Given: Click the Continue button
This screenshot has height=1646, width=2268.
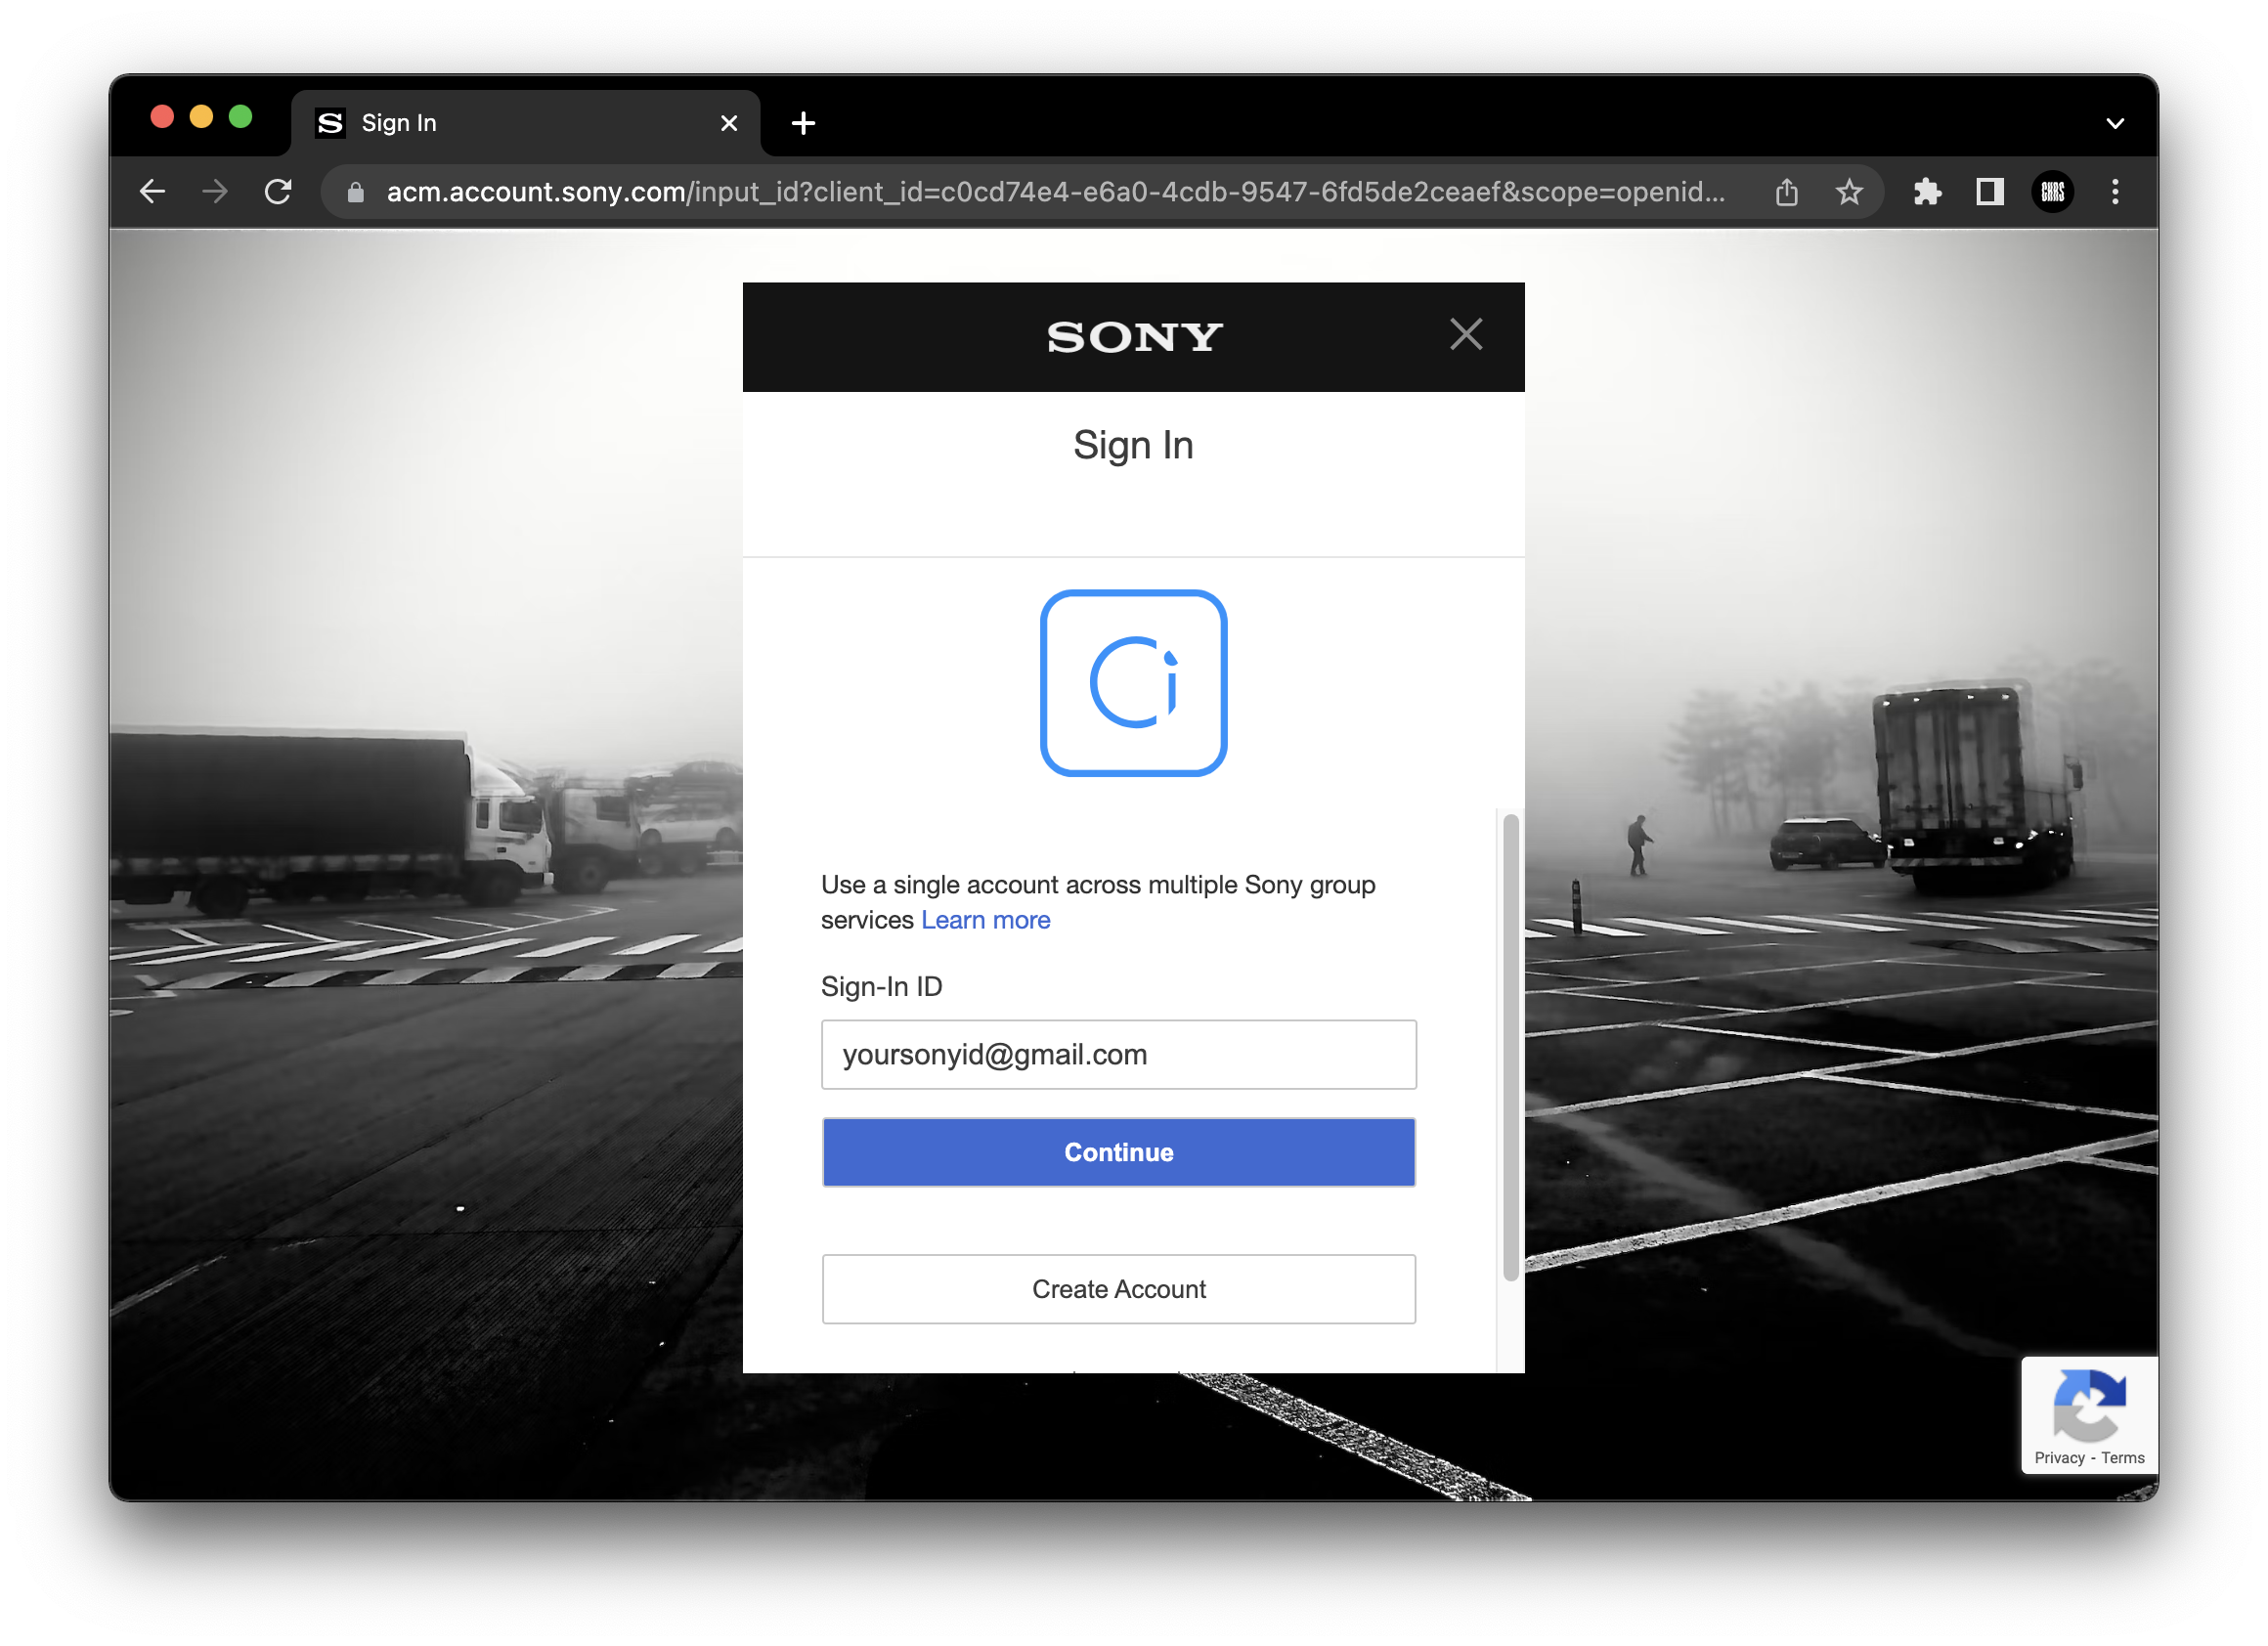Looking at the screenshot, I should 1118,1152.
